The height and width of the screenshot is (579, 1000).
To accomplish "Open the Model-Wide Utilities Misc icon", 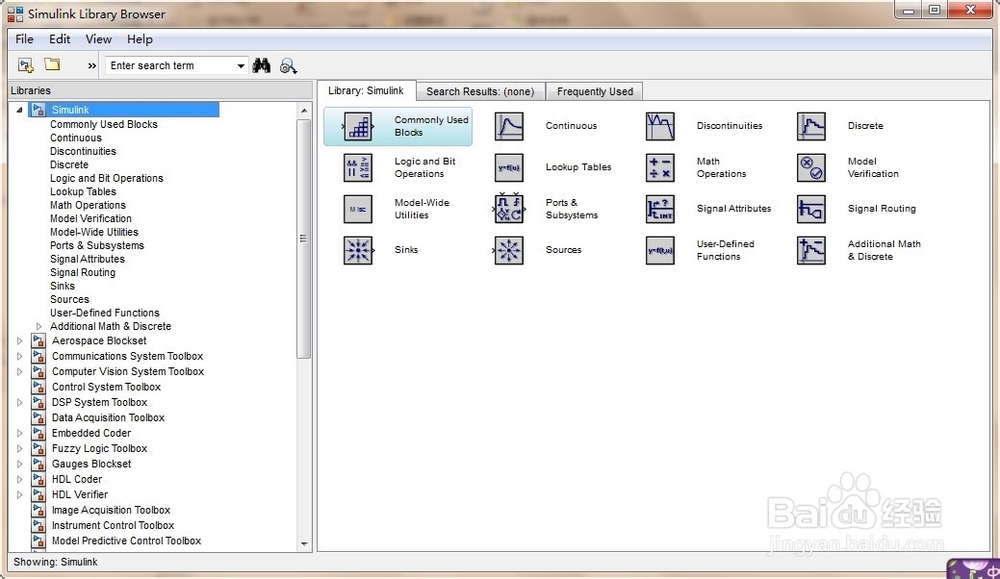I will 358,209.
